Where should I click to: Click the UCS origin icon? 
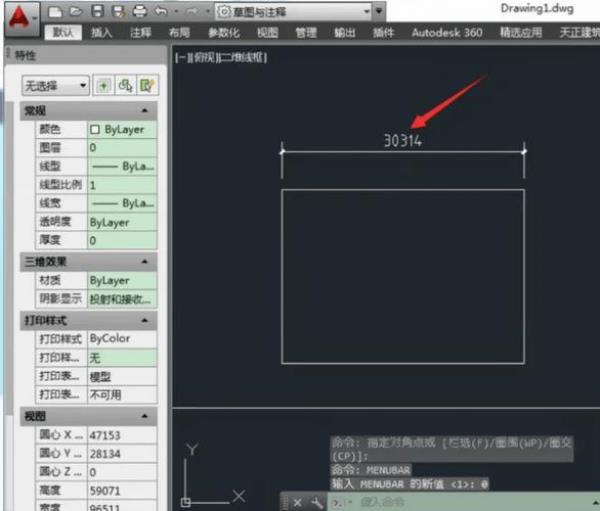pyautogui.click(x=186, y=502)
